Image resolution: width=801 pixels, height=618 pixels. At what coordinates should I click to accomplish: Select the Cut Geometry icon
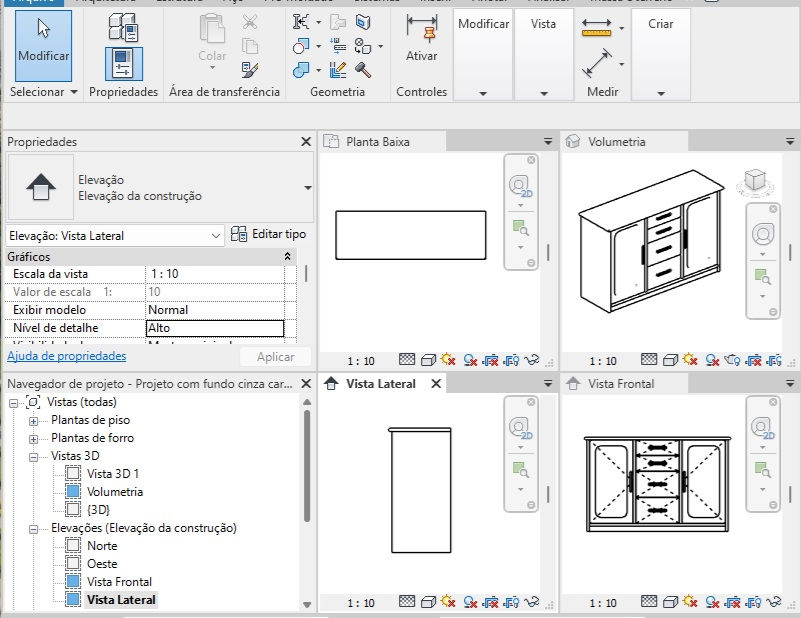click(x=301, y=46)
